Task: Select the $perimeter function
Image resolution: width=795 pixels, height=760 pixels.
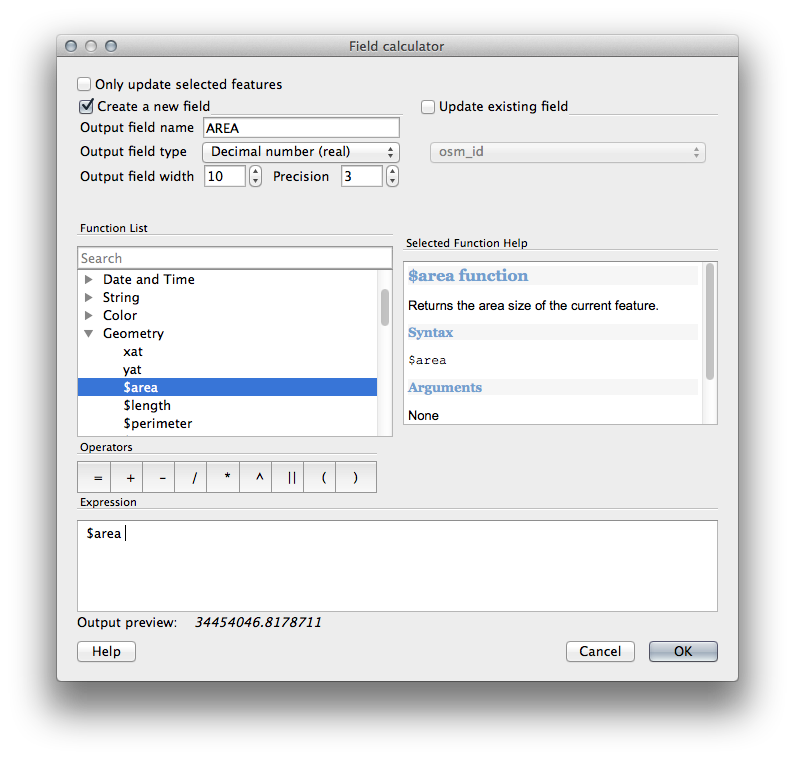Action: [x=157, y=424]
